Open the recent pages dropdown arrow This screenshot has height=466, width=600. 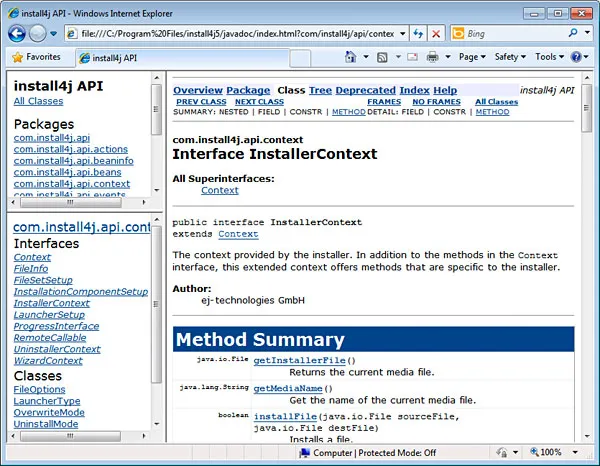(54, 34)
